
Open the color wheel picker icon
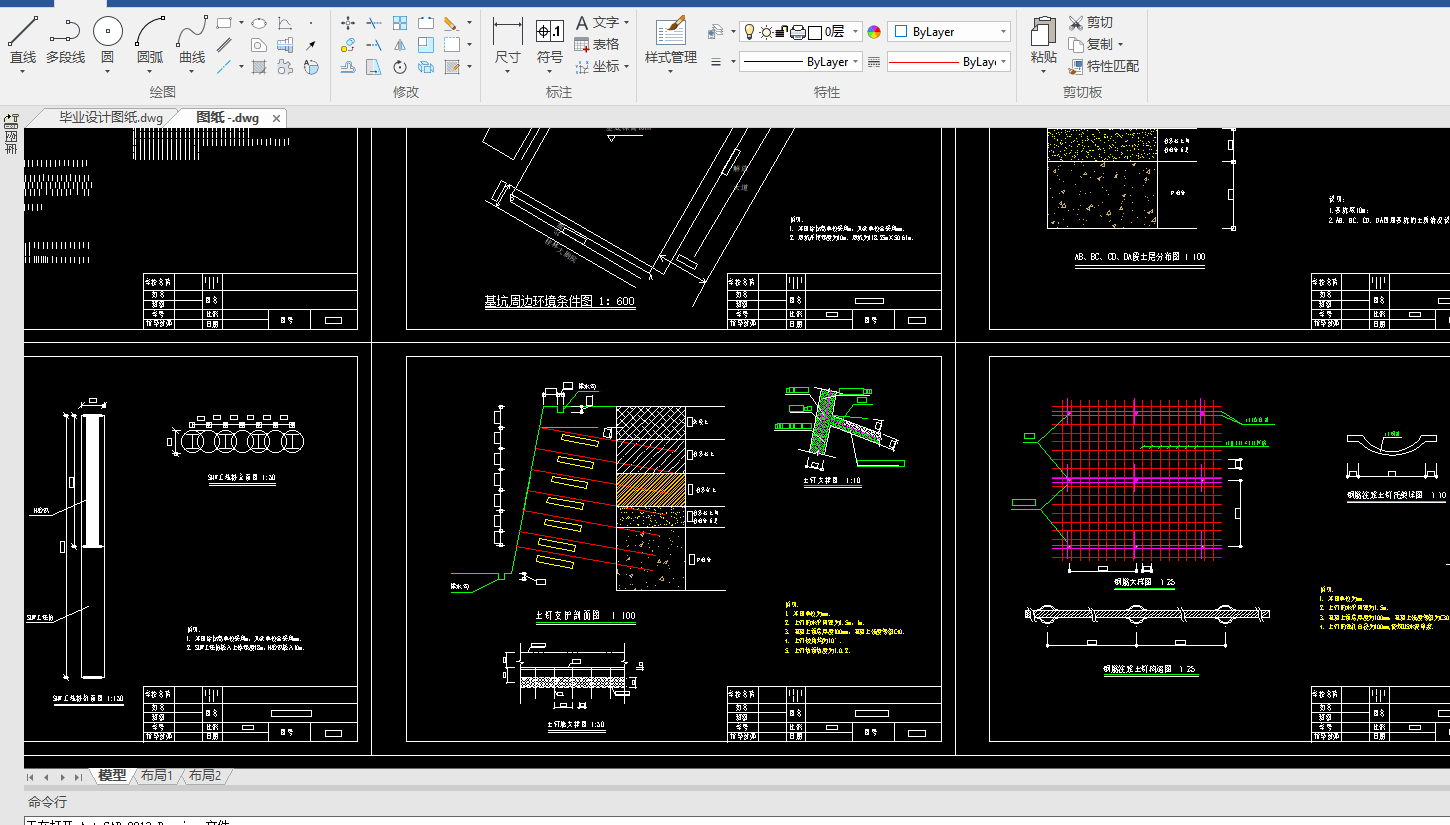pyautogui.click(x=874, y=32)
